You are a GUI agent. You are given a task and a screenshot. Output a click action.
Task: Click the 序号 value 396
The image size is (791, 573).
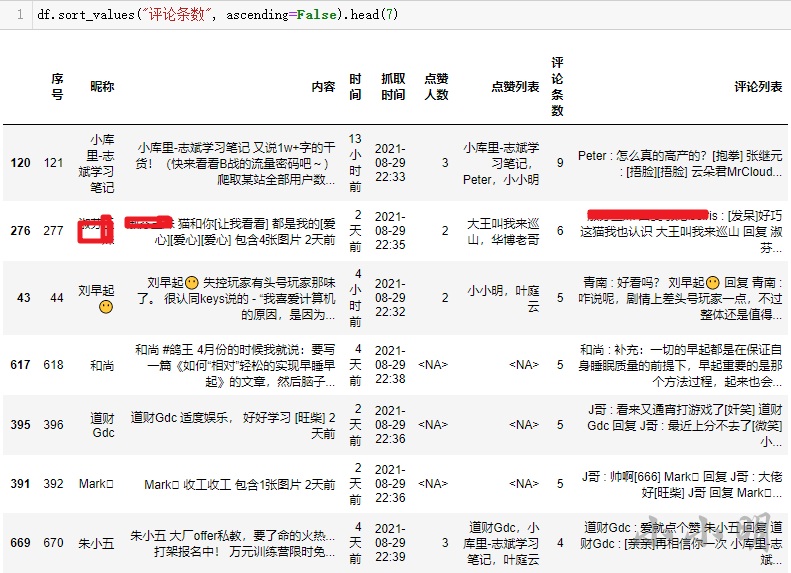tap(53, 425)
